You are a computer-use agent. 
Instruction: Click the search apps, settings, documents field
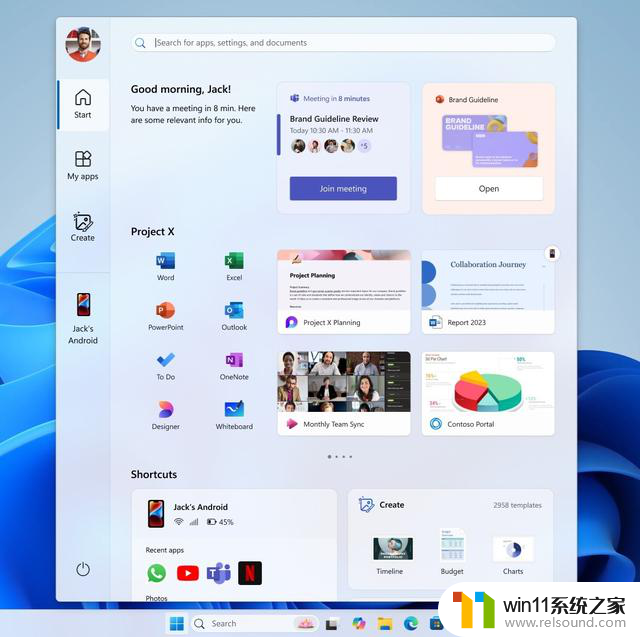343,43
